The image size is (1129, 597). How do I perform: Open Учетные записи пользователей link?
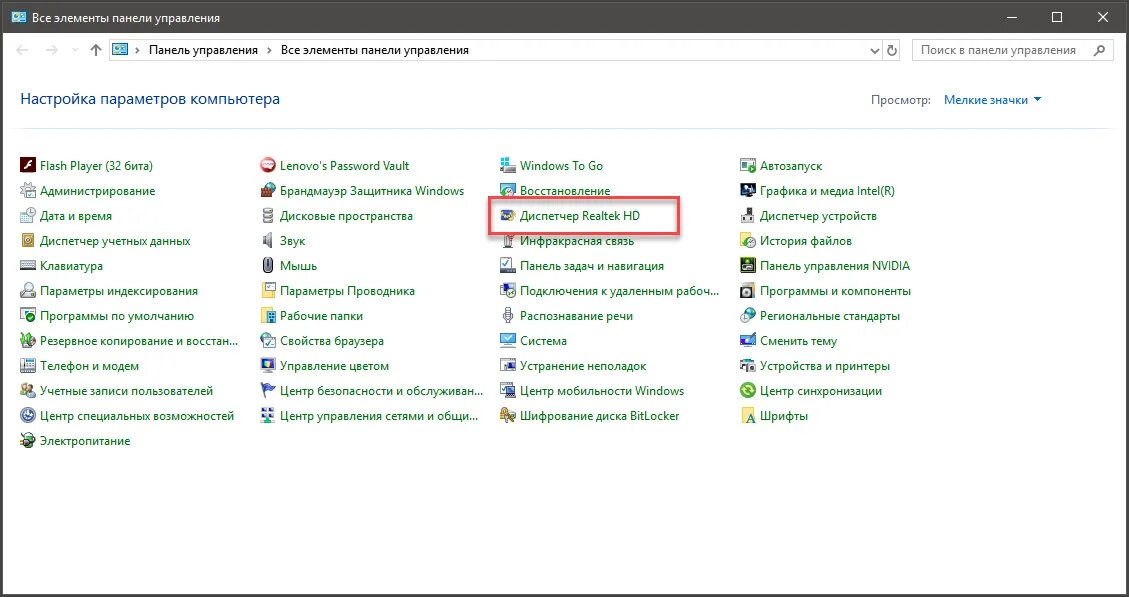coord(127,391)
